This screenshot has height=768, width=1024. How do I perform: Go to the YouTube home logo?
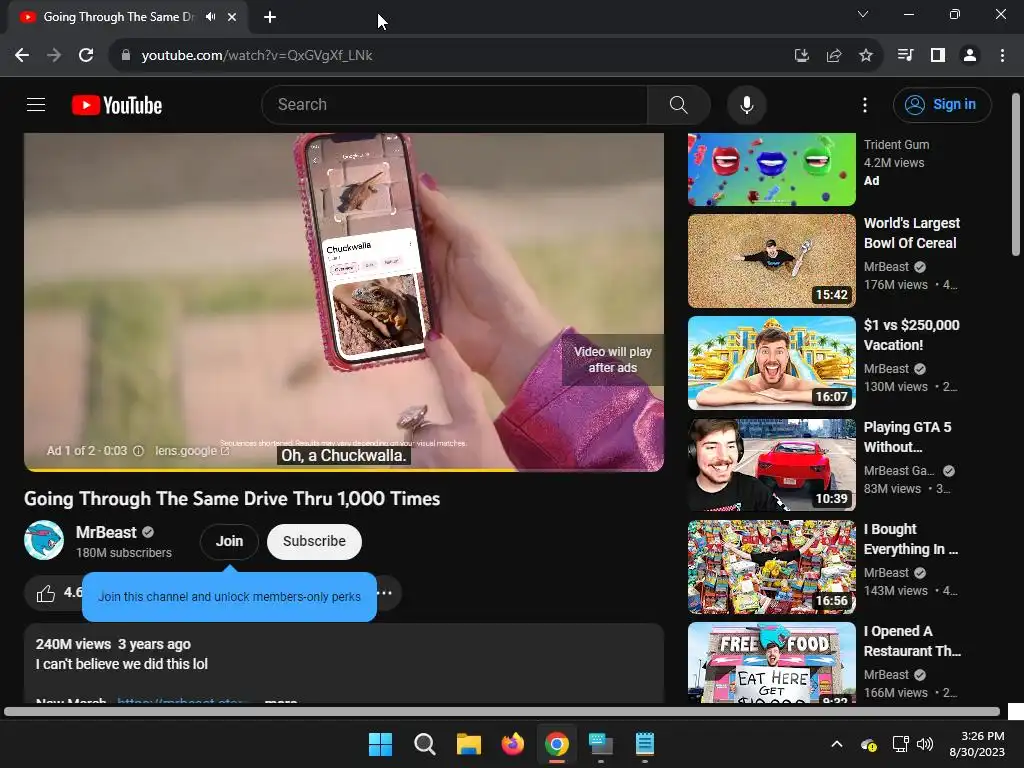pyautogui.click(x=117, y=105)
